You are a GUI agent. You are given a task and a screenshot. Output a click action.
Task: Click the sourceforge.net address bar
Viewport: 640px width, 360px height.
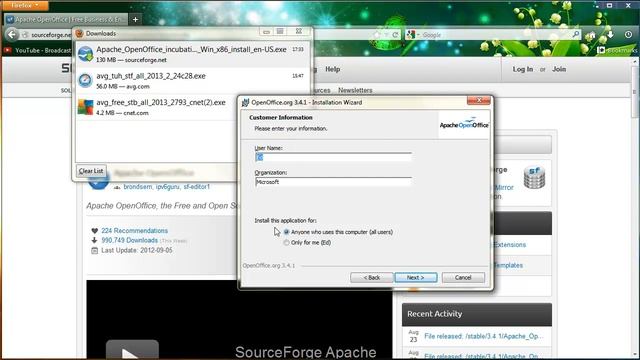(x=51, y=35)
